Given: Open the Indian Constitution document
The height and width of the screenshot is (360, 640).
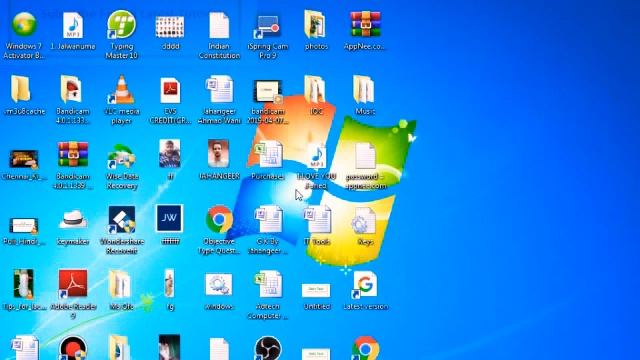Looking at the screenshot, I should [219, 25].
